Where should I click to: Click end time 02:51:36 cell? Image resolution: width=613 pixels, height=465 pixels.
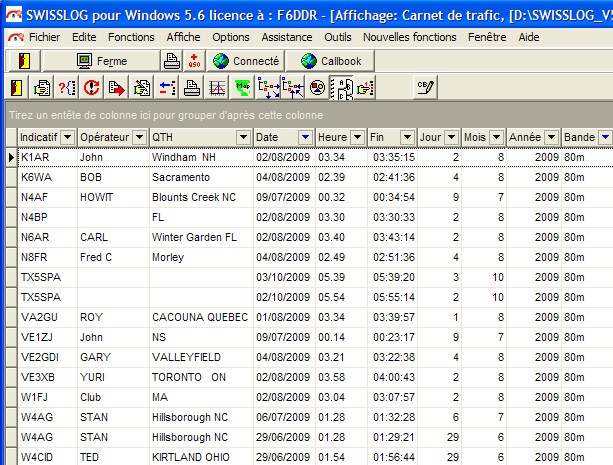click(393, 257)
